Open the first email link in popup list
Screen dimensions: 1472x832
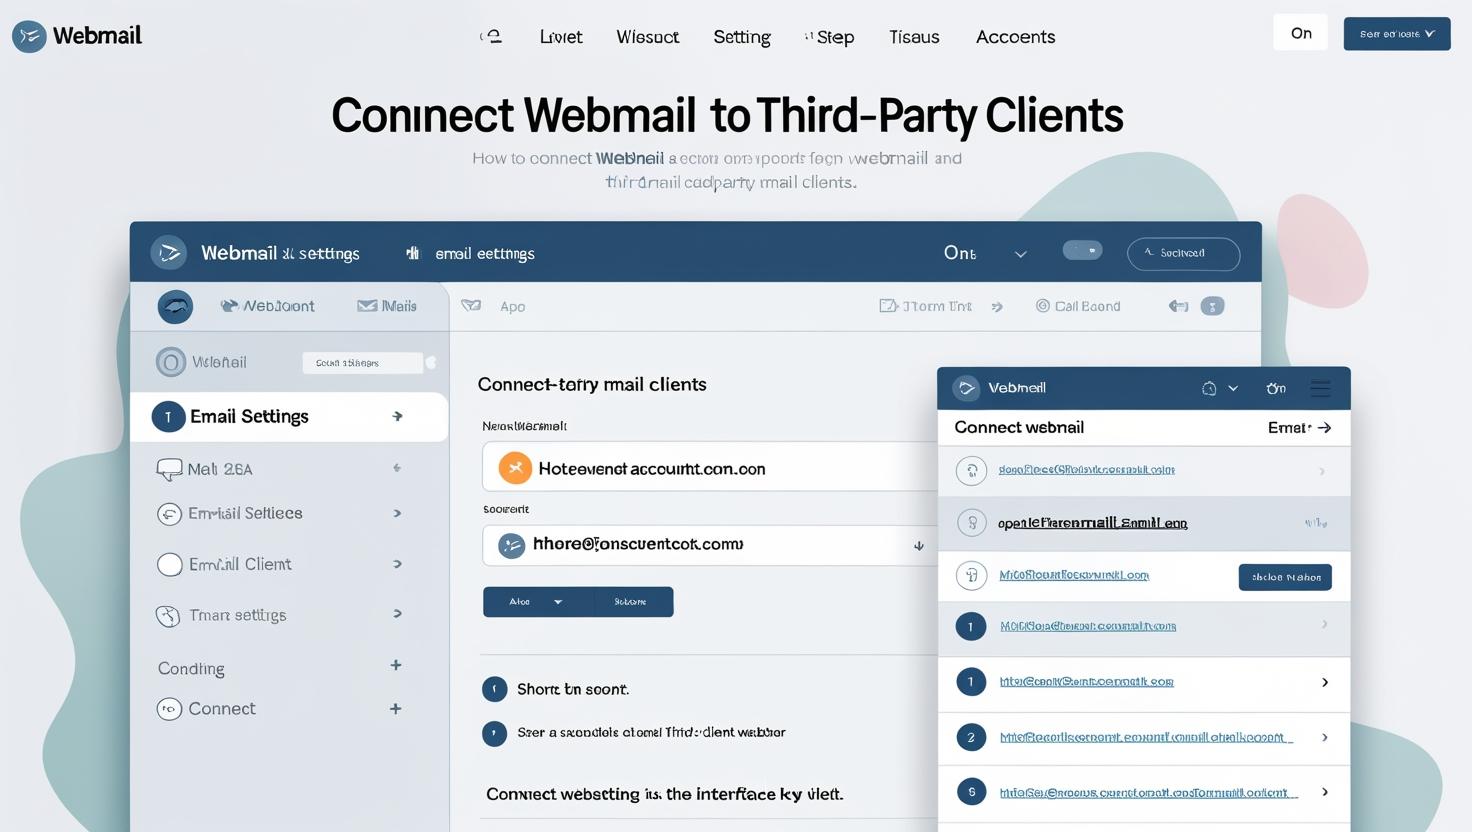(x=1086, y=470)
